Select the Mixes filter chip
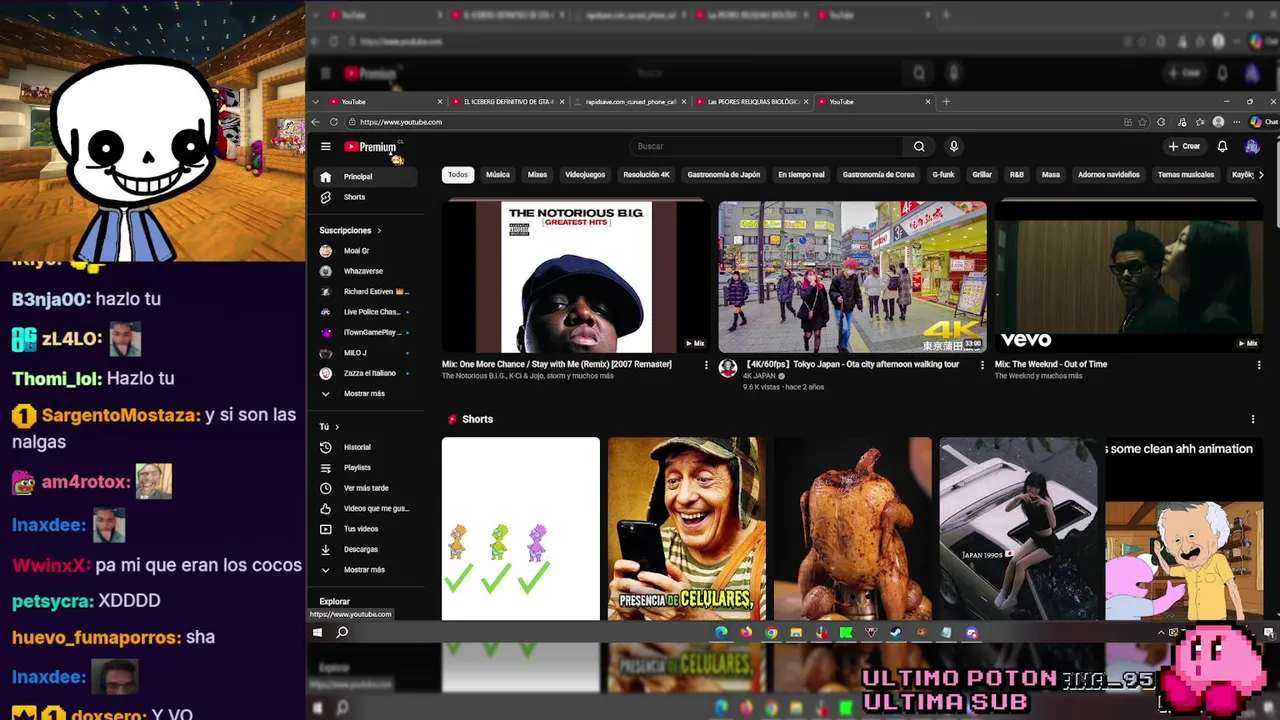 tap(537, 175)
